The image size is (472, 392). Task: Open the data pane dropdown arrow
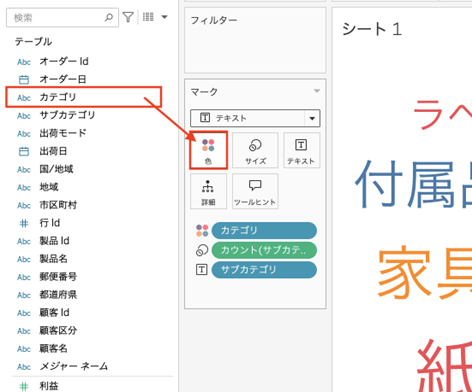point(164,17)
